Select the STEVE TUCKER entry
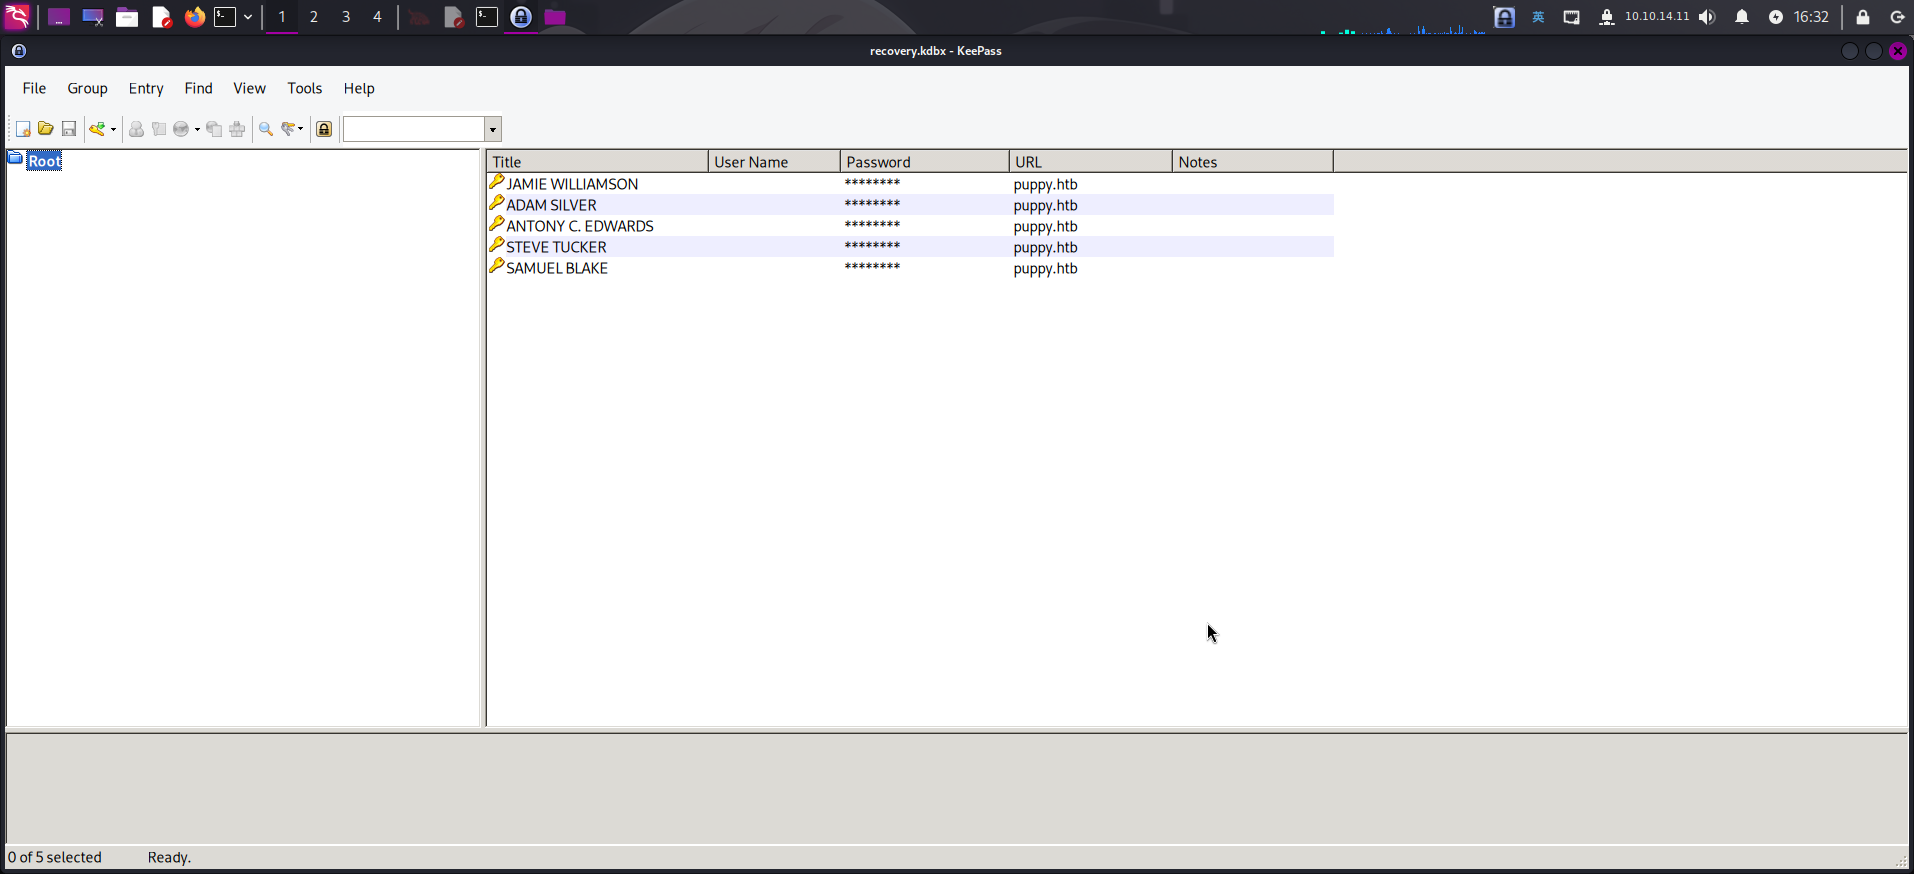This screenshot has width=1914, height=874. click(556, 247)
